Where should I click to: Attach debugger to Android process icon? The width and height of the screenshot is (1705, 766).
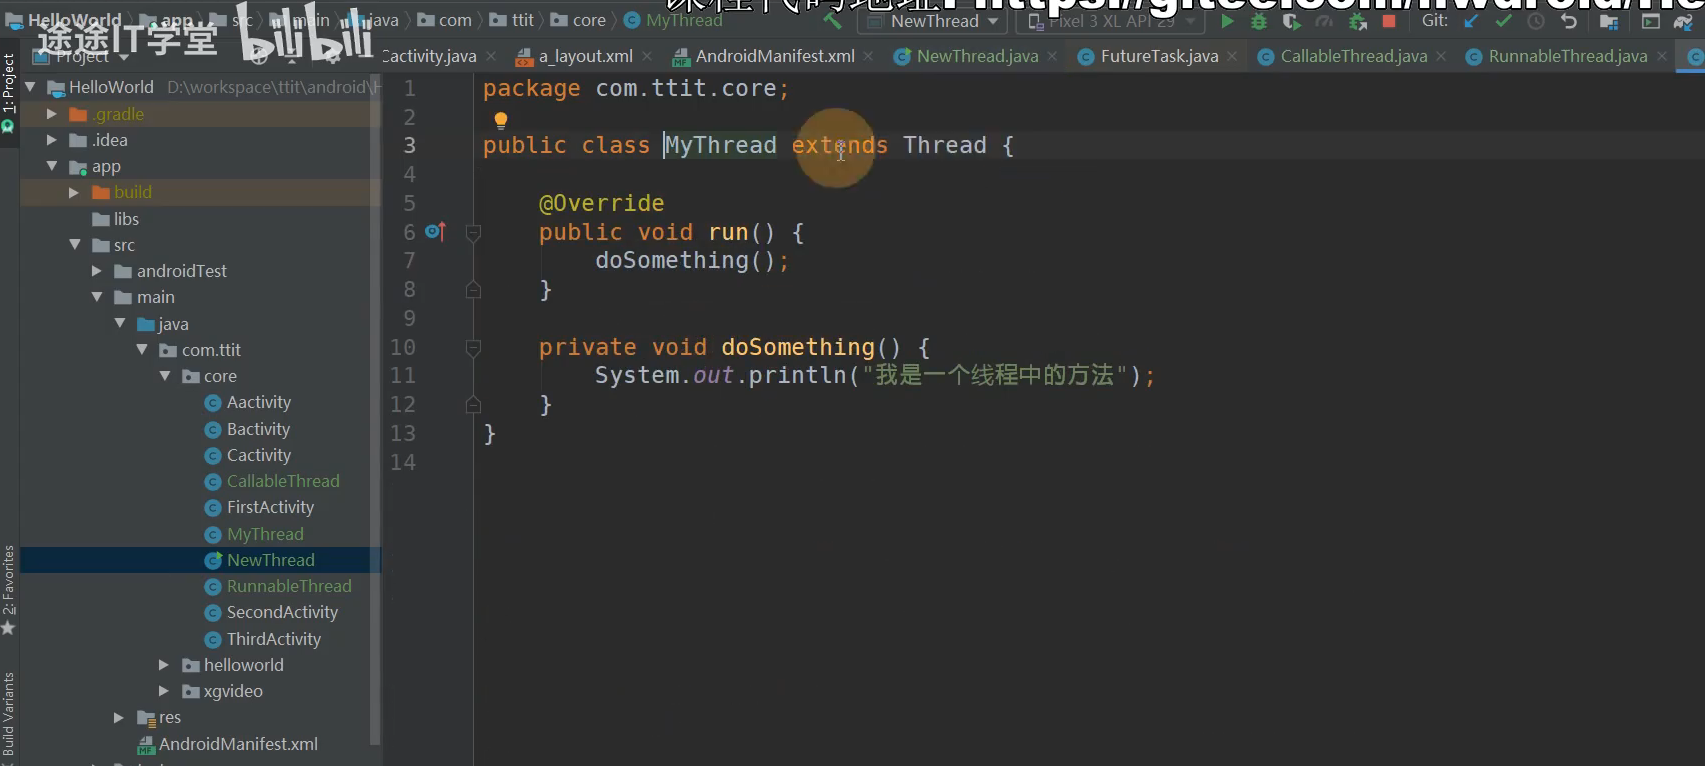1357,21
